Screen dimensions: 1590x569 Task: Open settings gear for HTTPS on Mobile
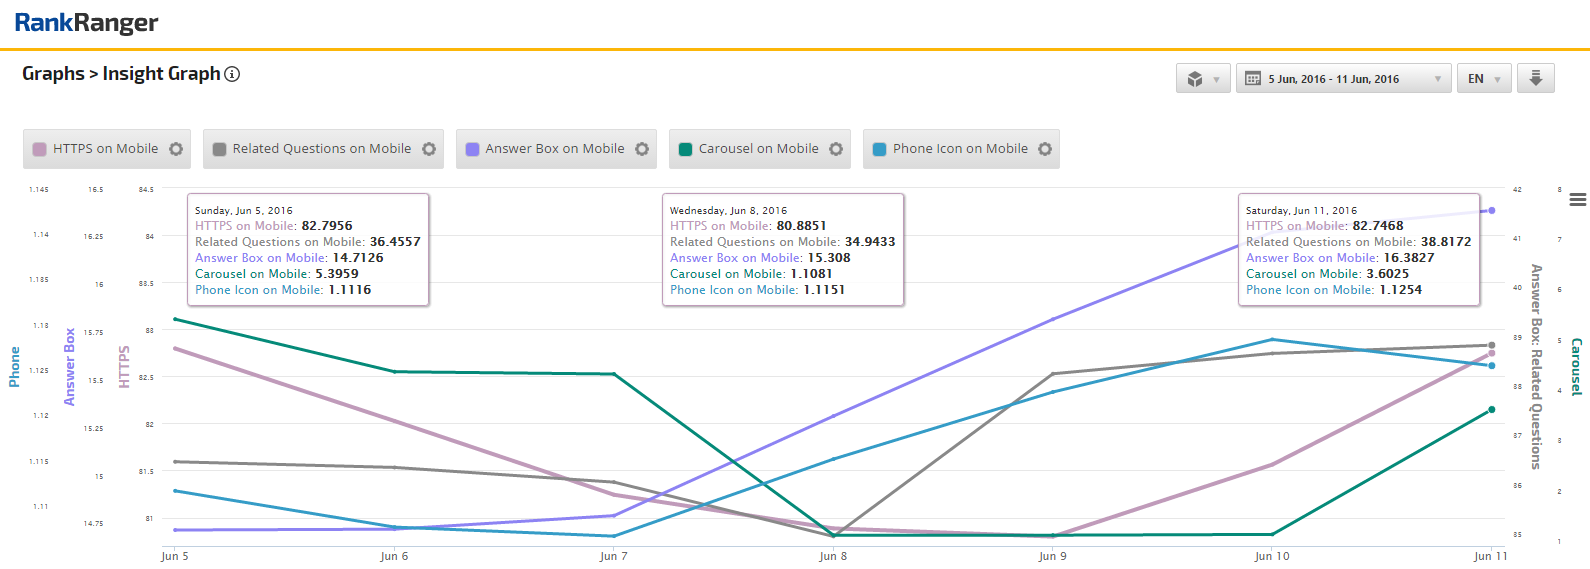[176, 149]
